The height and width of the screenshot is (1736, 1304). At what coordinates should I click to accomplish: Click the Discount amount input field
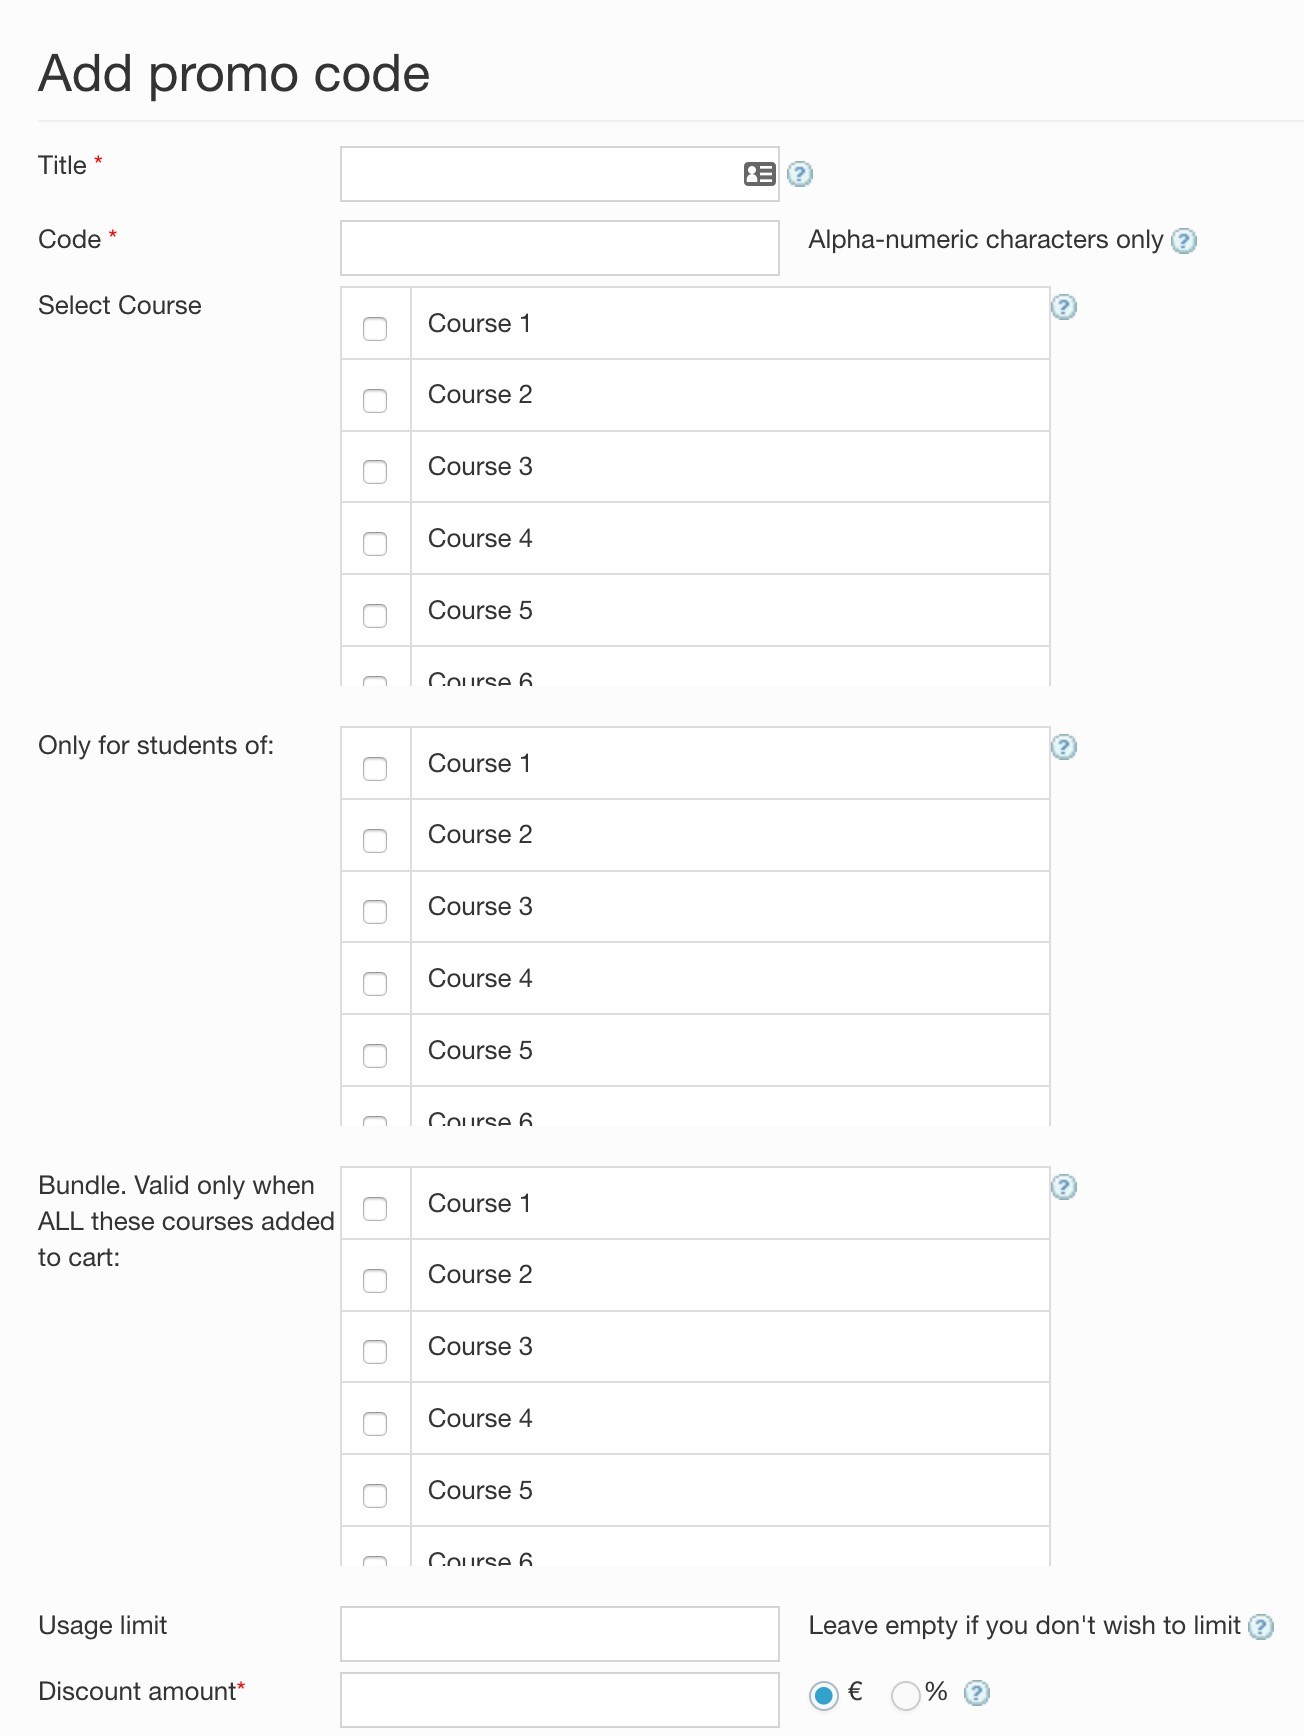tap(559, 1699)
